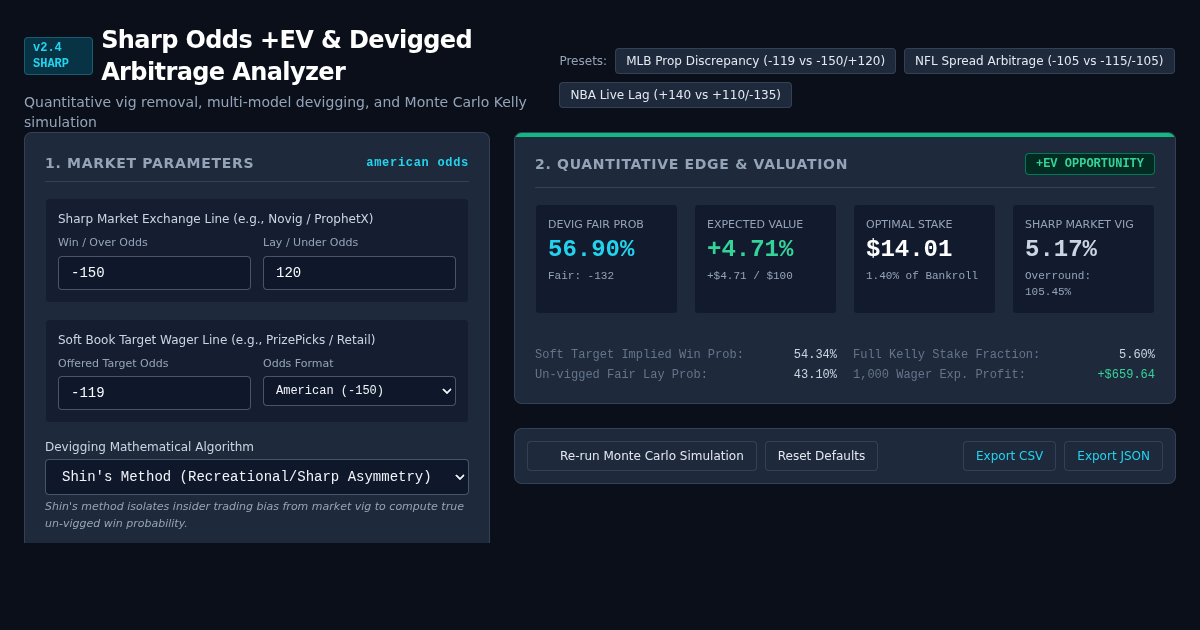Click the Un-vigged Fair Lay Prob 43.10% value
This screenshot has height=630, width=1200.
pos(815,375)
